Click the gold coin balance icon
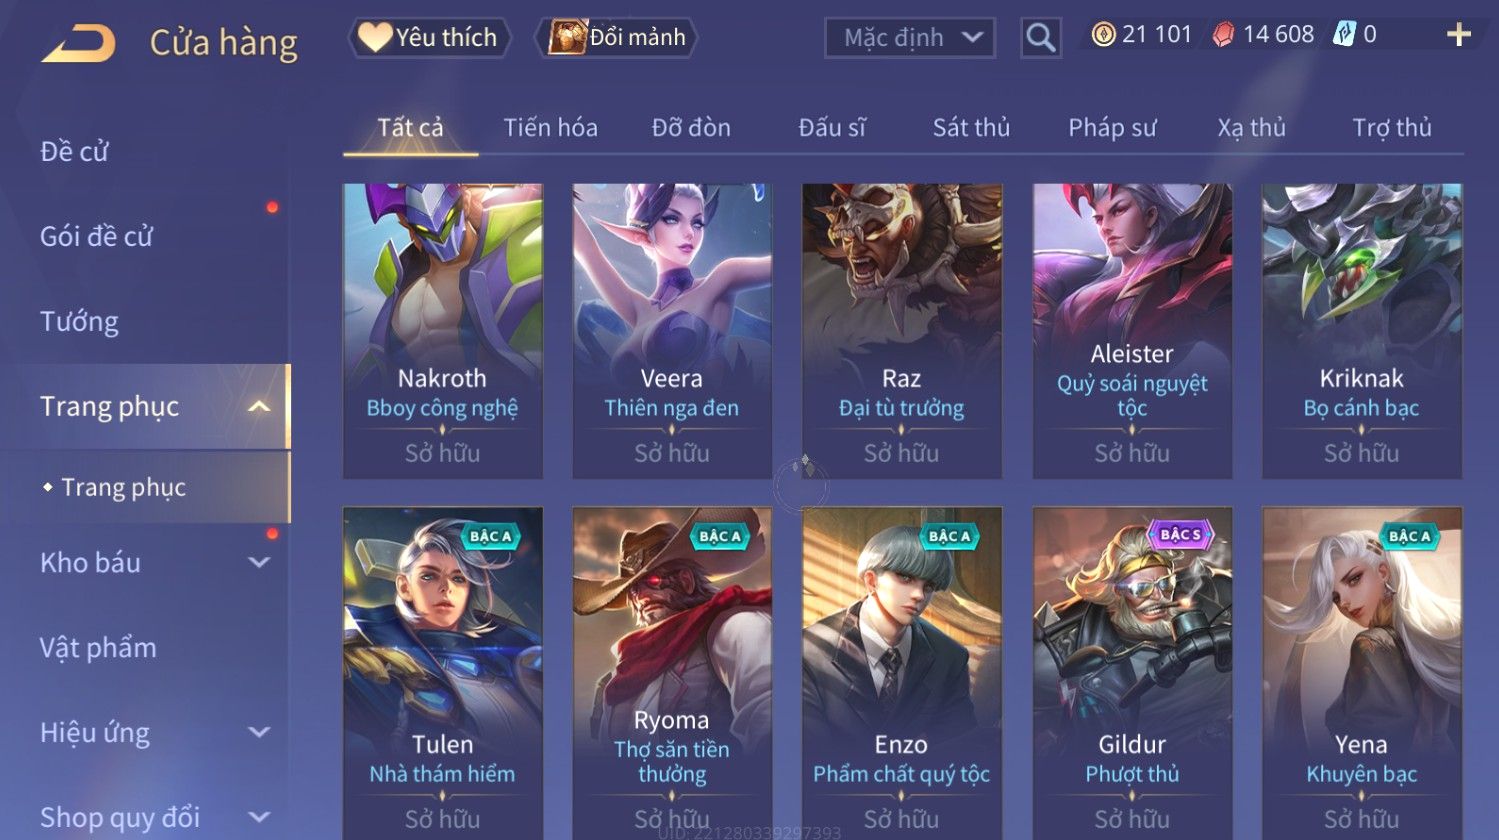 1103,35
